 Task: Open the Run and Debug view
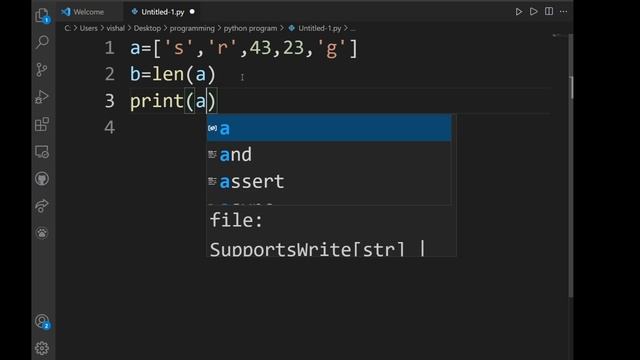pos(42,97)
